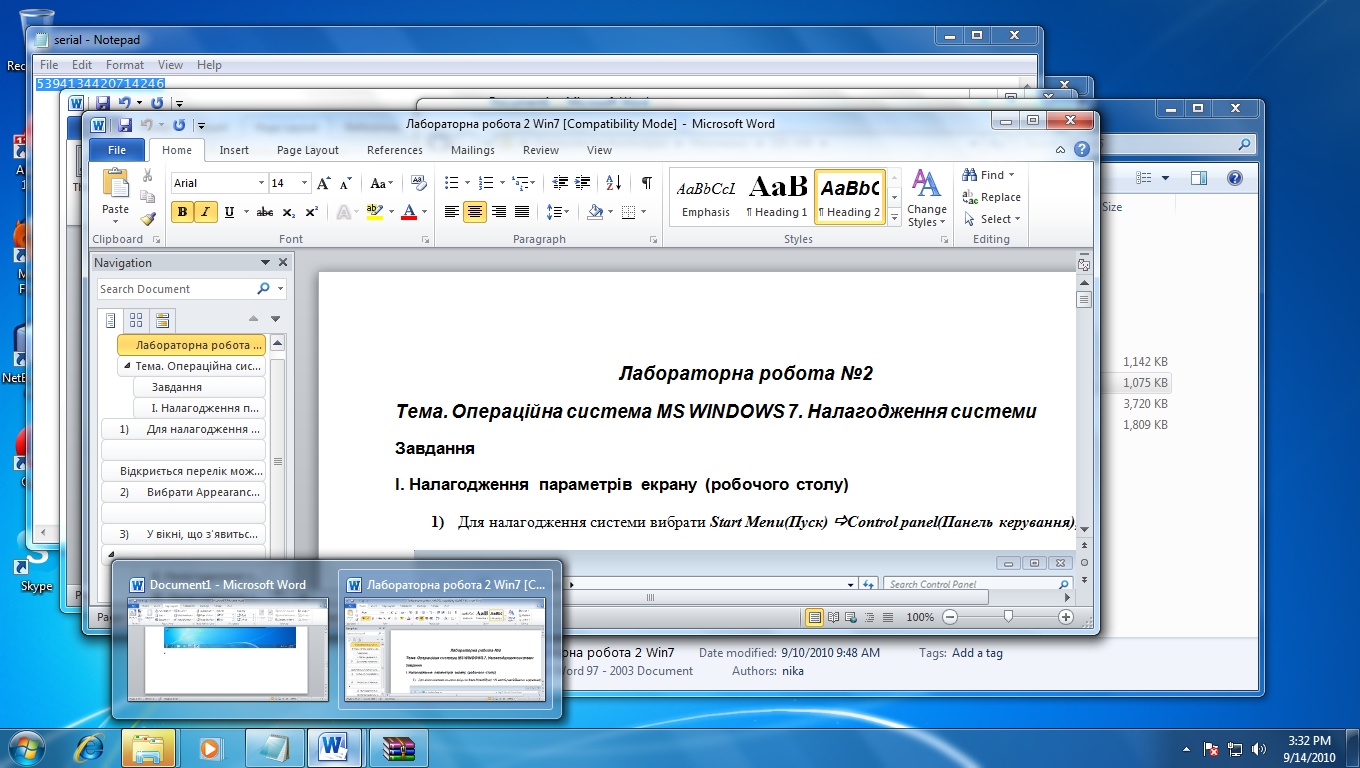Click the Shrink Font icon

click(345, 183)
